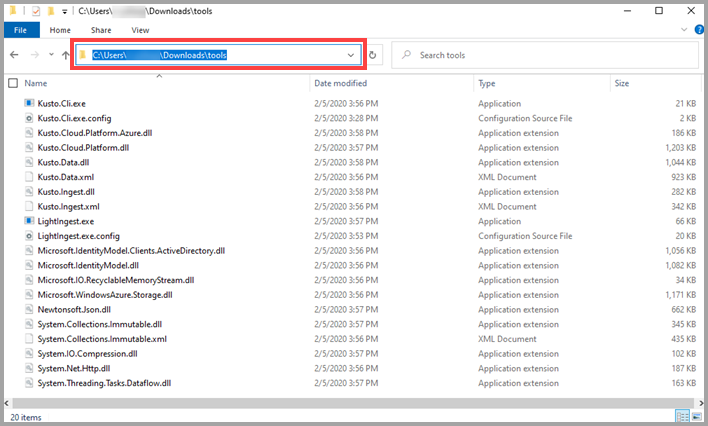The image size is (708, 426).
Task: Click the 923 KB size cell
Action: (684, 177)
